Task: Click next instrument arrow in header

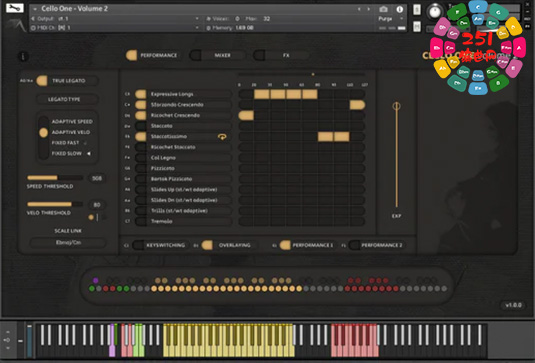Action: tap(368, 9)
